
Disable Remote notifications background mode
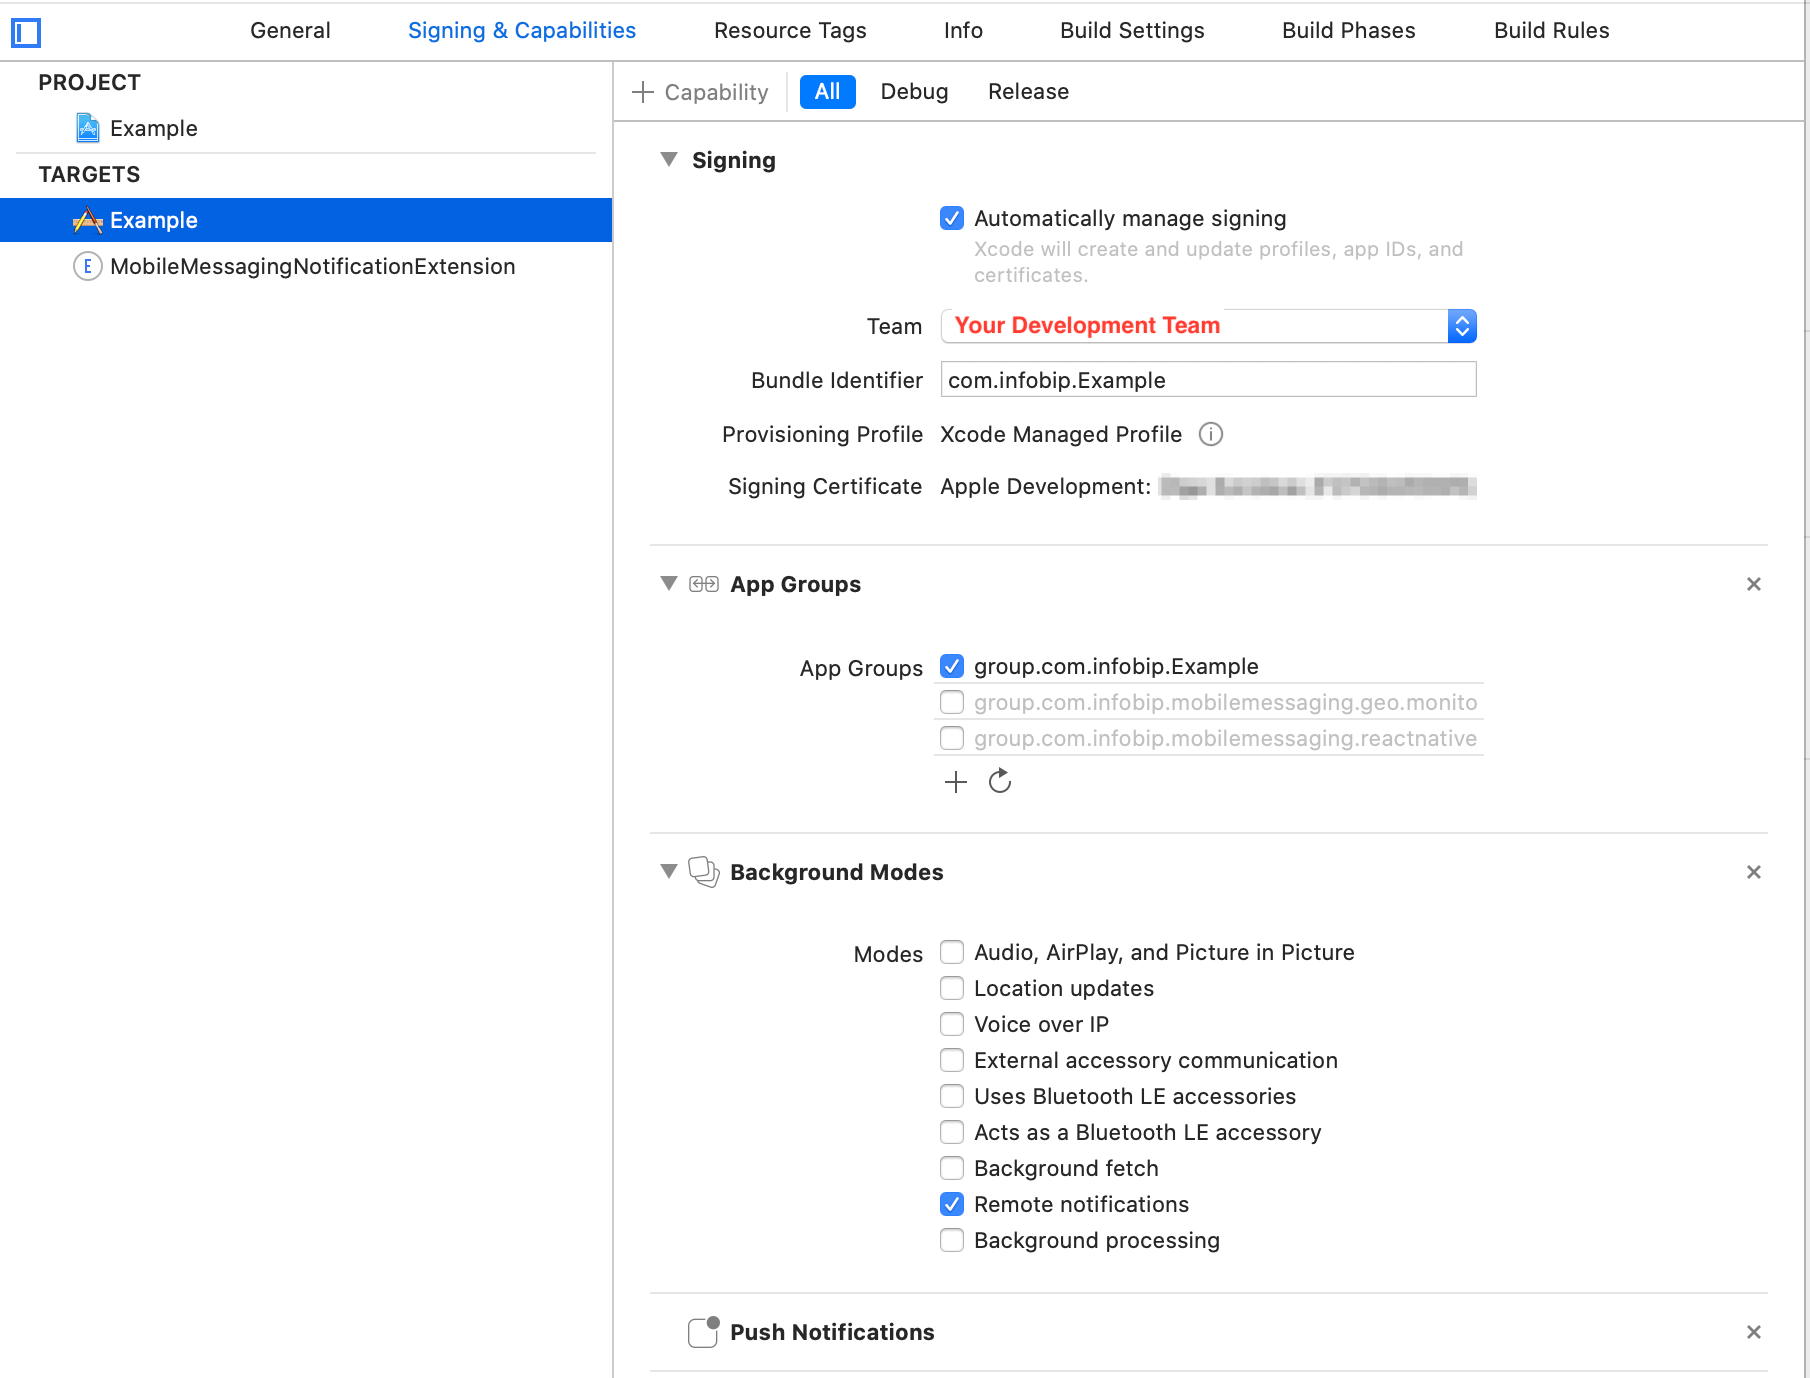point(951,1204)
